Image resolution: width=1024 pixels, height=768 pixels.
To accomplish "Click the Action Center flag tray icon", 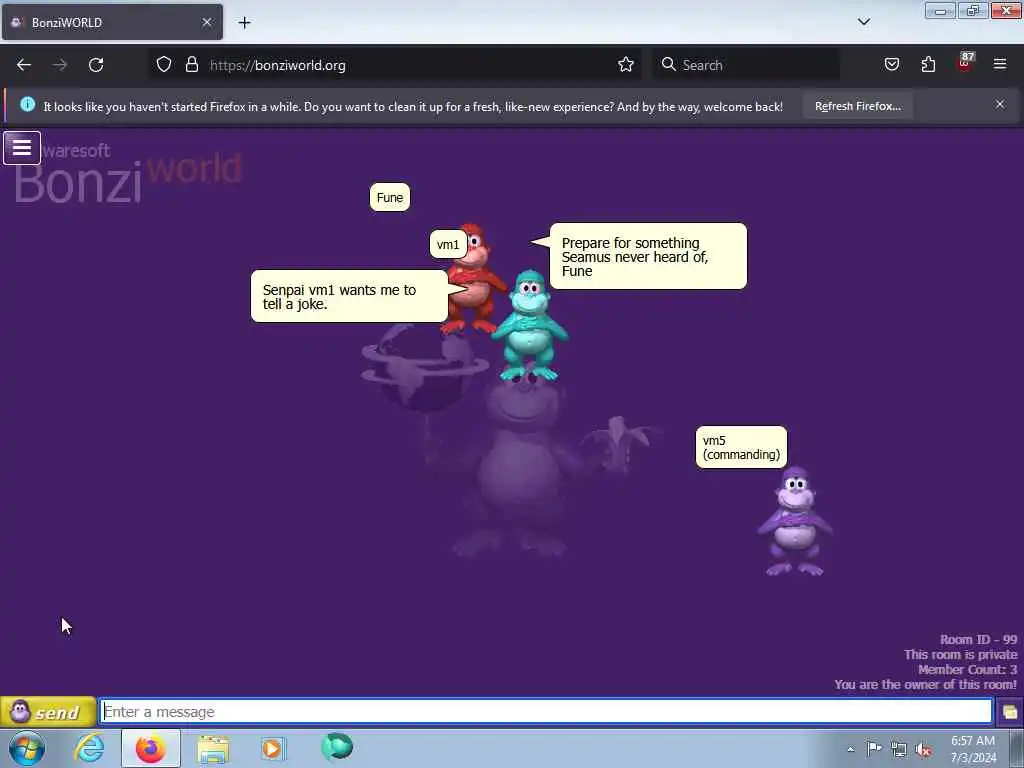I will pyautogui.click(x=874, y=748).
